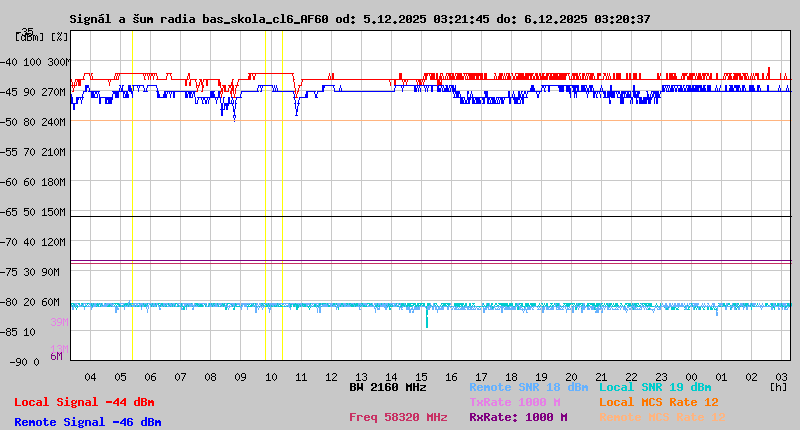Click the [h] unit label on time axis
This screenshot has width=800, height=430.
coord(778,387)
